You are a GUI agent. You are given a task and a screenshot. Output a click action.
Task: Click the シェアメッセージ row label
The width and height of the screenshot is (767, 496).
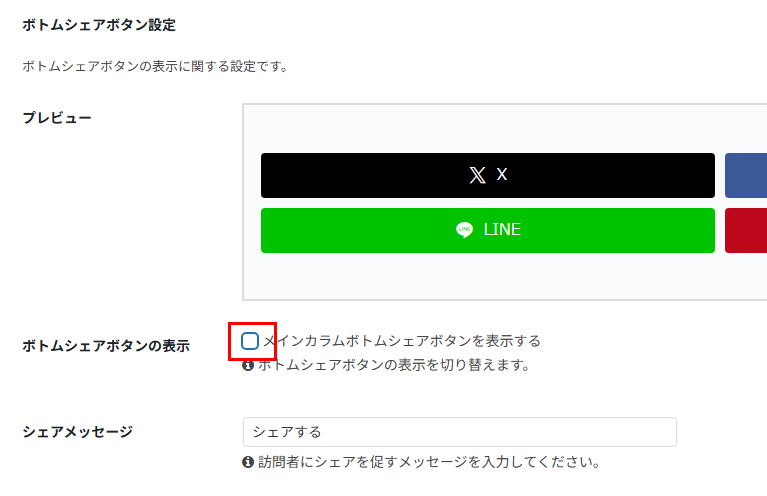[77, 432]
